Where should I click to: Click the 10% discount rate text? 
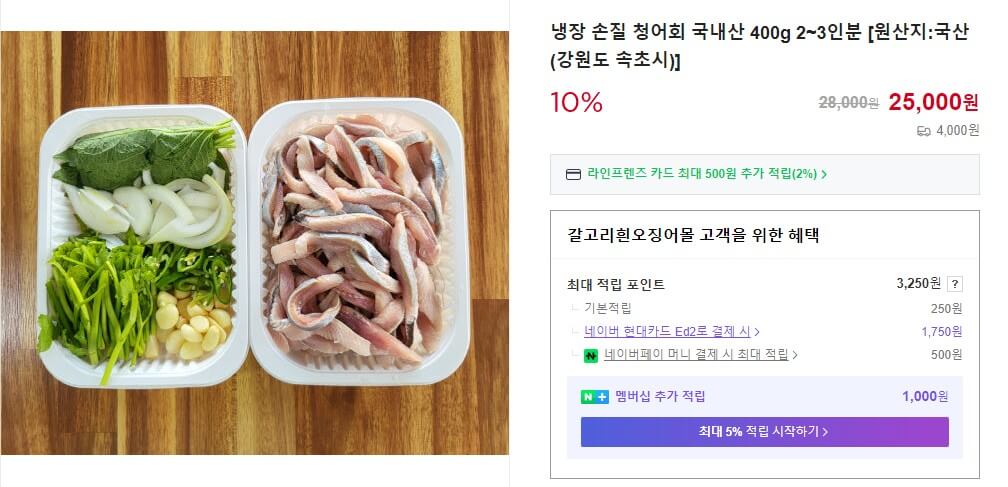pos(577,102)
